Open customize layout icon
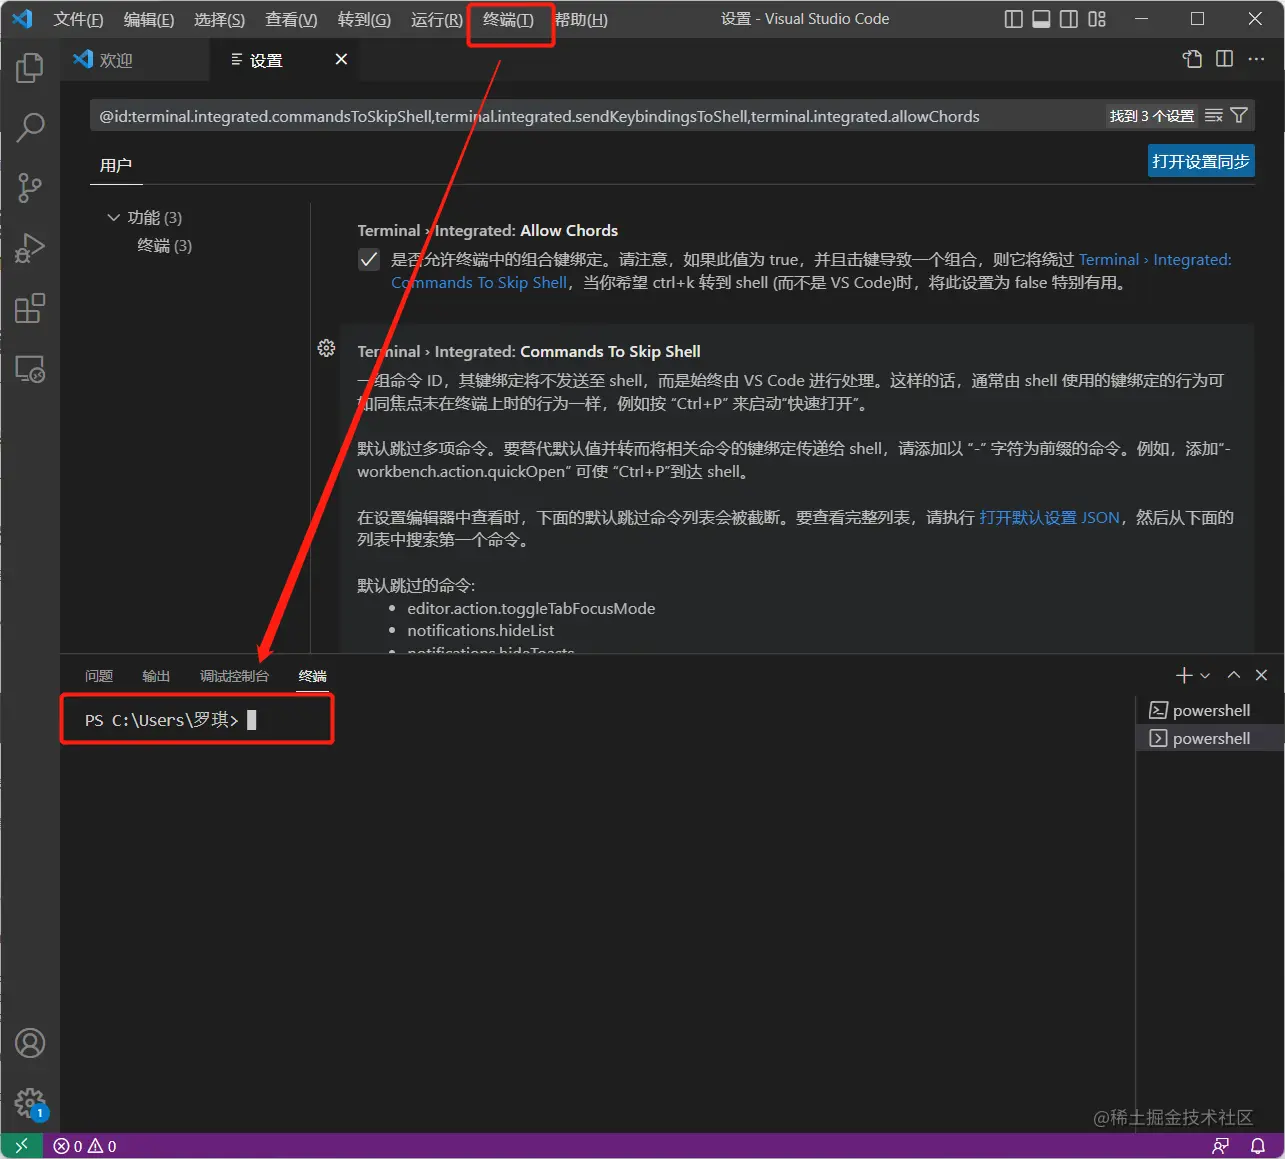 [1097, 19]
